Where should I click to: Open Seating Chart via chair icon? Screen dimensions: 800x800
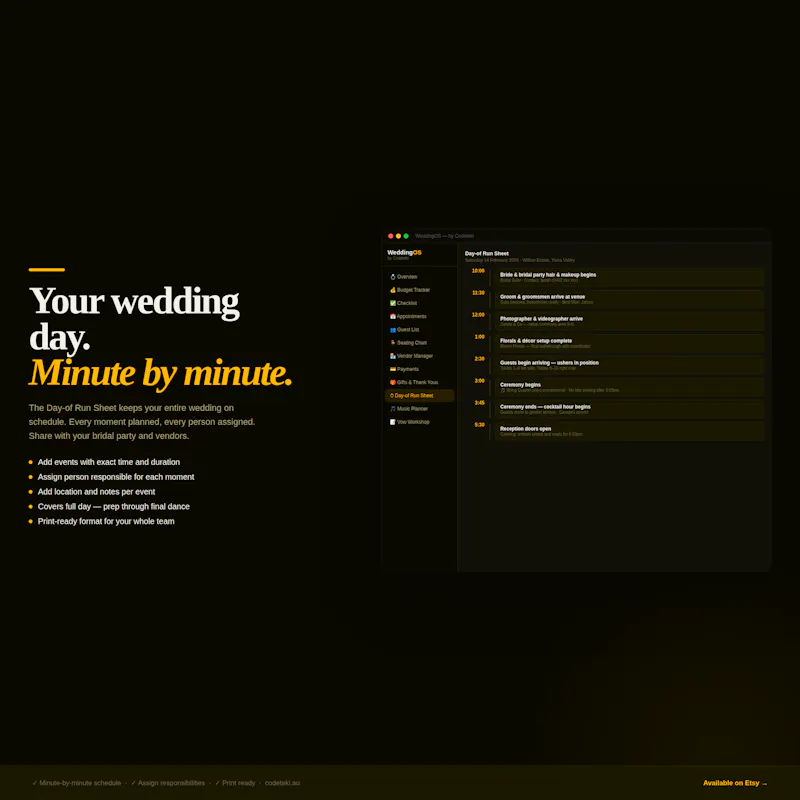click(x=392, y=343)
